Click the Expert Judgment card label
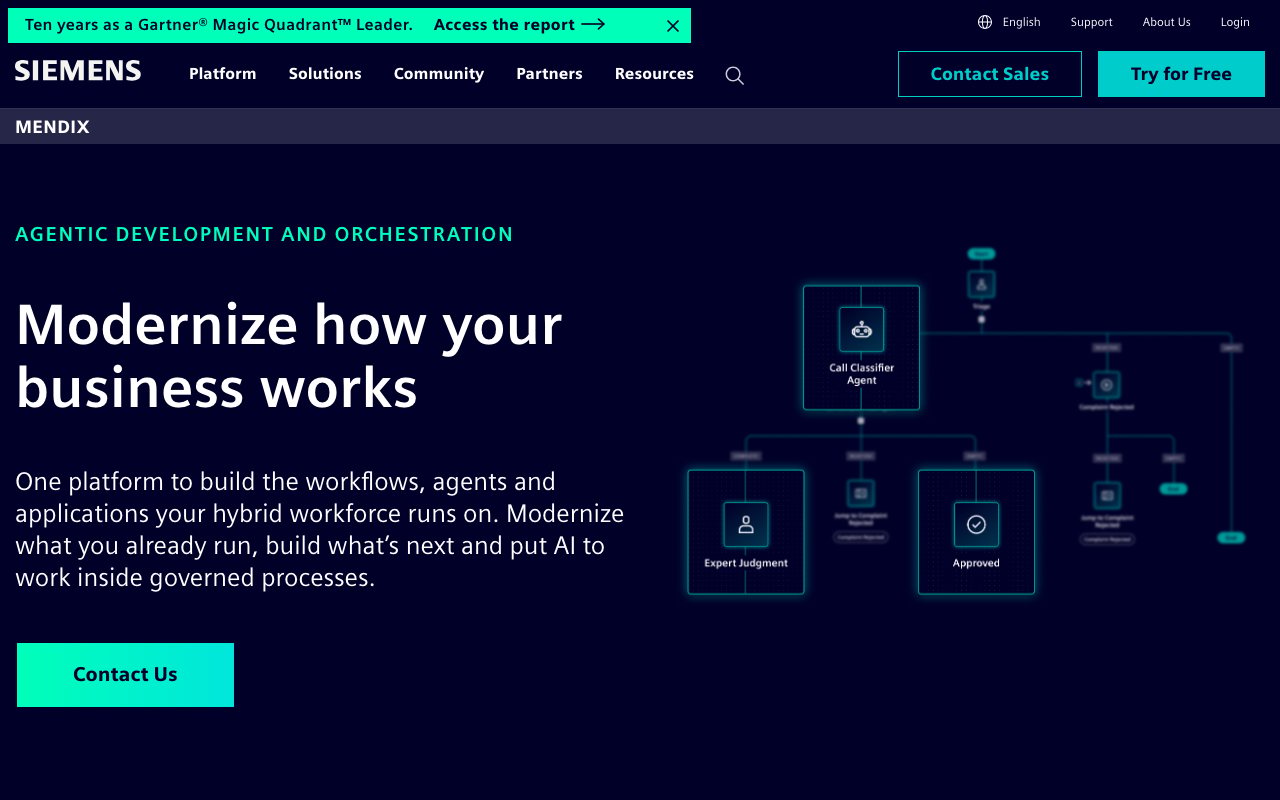This screenshot has height=800, width=1280. coord(746,563)
